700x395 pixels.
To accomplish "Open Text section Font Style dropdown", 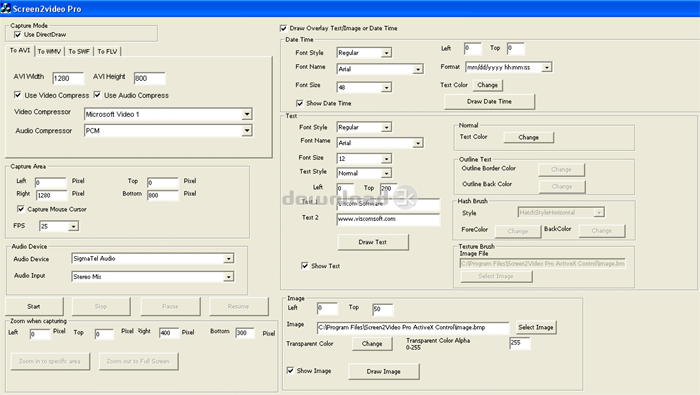I will (x=387, y=127).
